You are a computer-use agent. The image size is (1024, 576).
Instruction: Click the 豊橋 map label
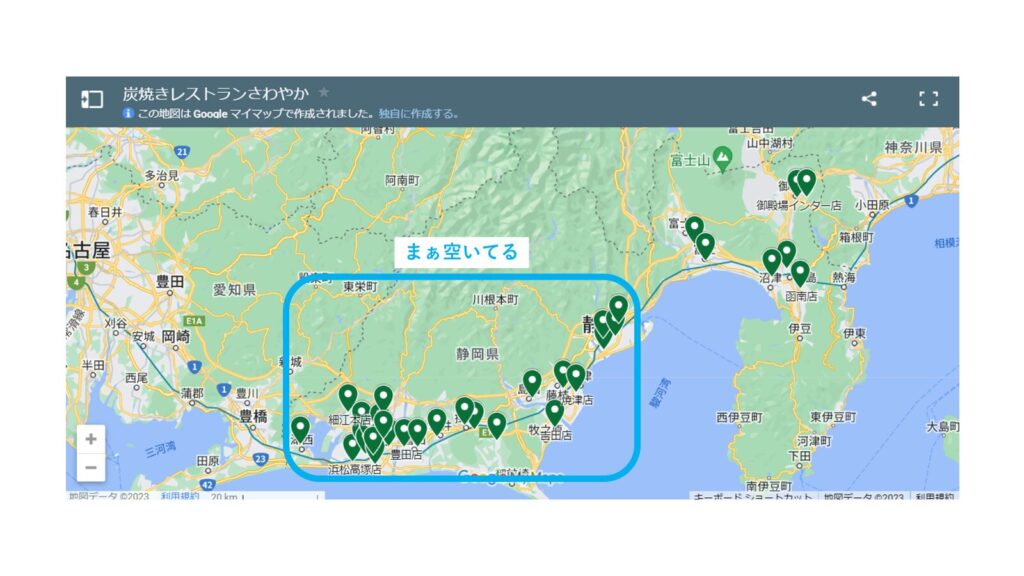point(253,416)
